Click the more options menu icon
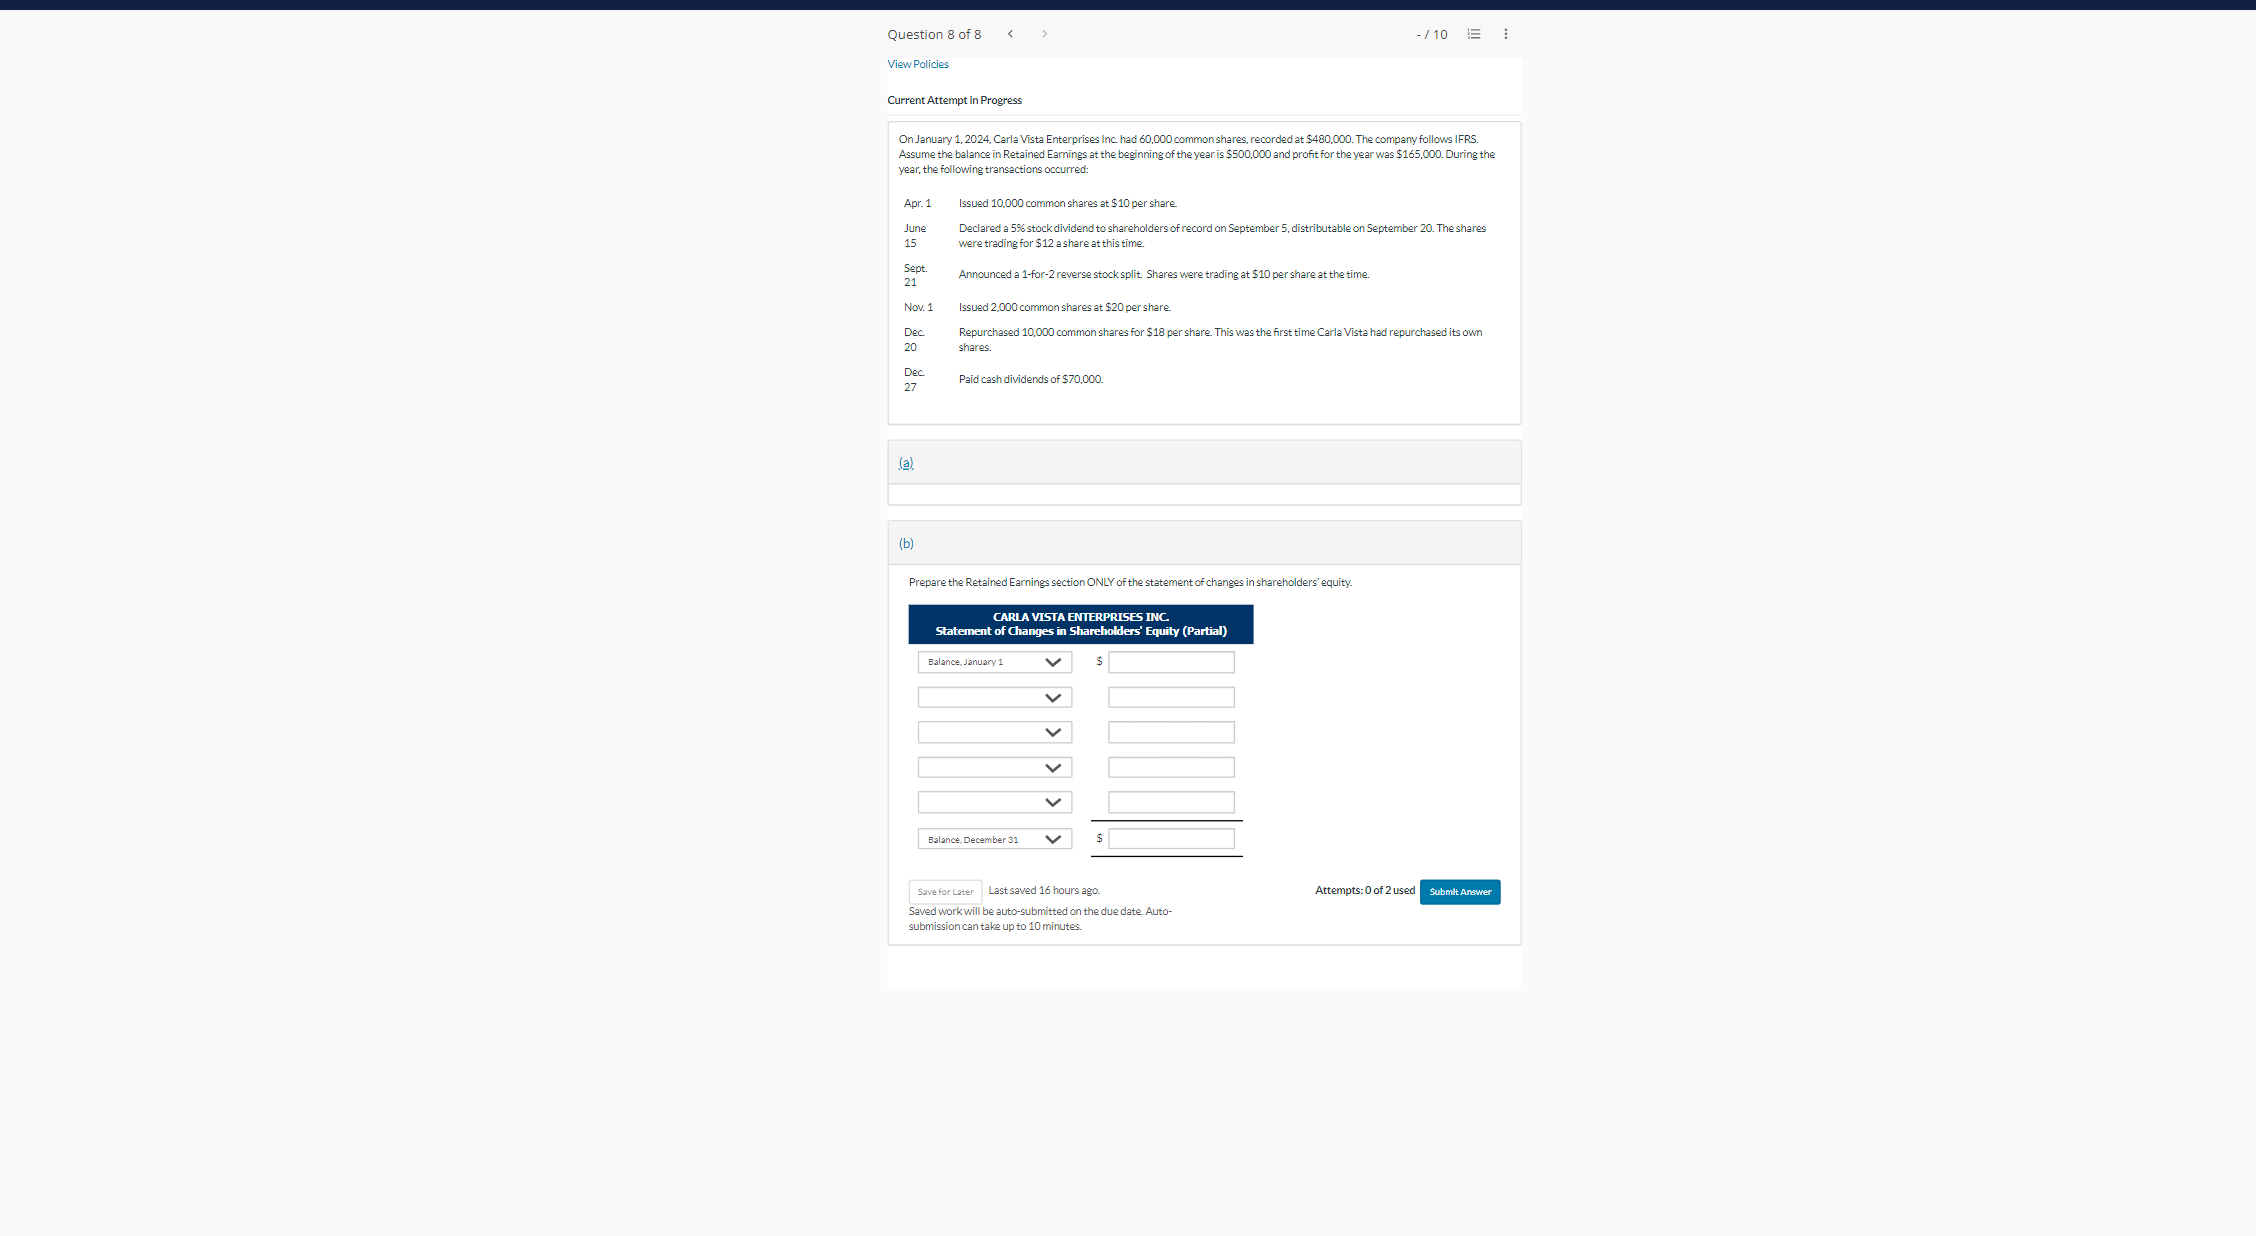This screenshot has width=2256, height=1236. coord(1505,33)
